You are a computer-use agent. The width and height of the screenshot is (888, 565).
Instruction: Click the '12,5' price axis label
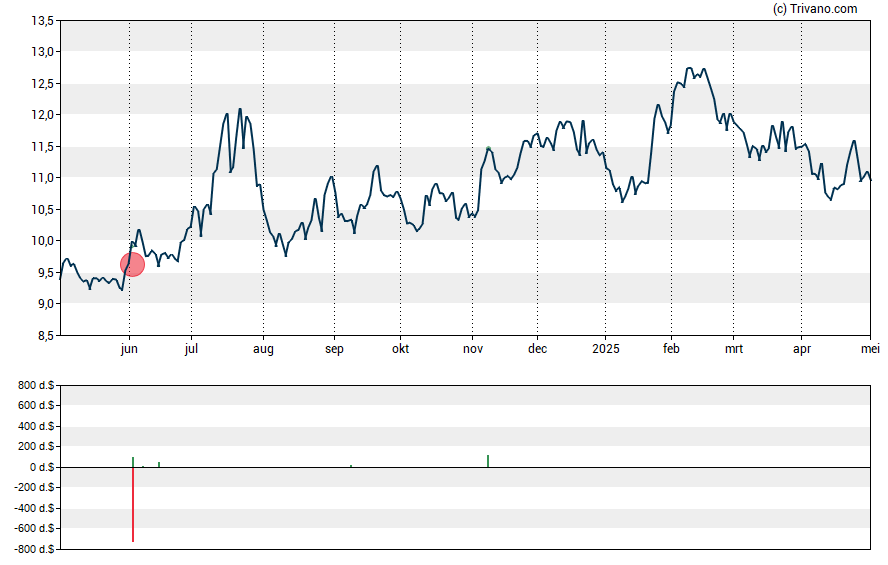[42, 84]
